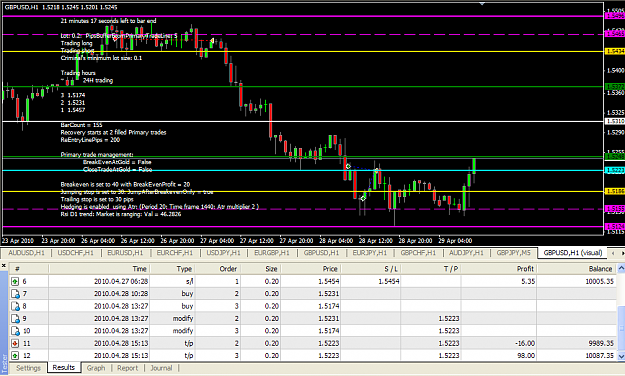Click the balance value 10087.35
This screenshot has height=376, width=625.
[599, 356]
